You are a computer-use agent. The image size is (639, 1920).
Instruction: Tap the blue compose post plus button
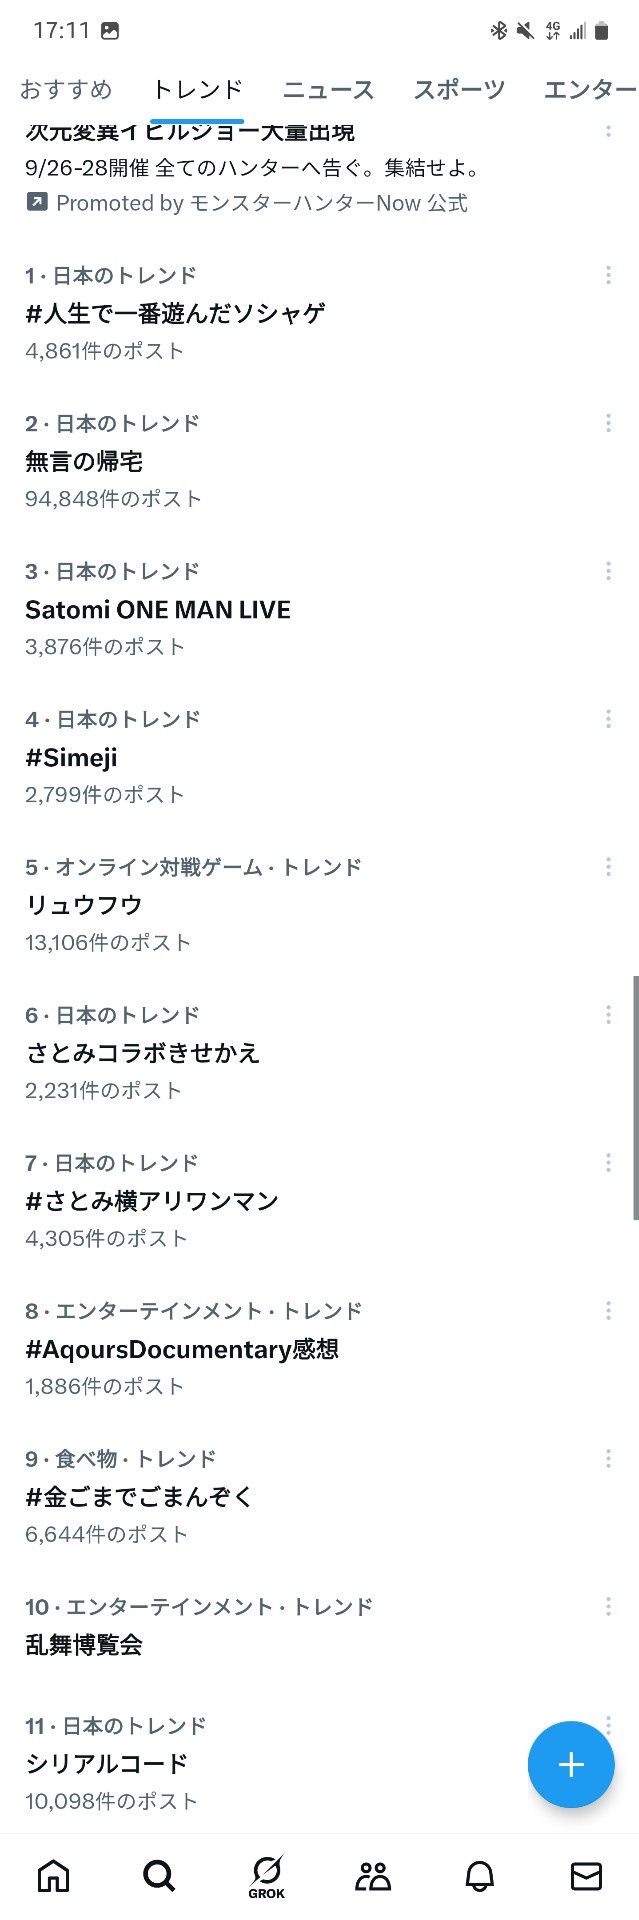click(571, 1764)
